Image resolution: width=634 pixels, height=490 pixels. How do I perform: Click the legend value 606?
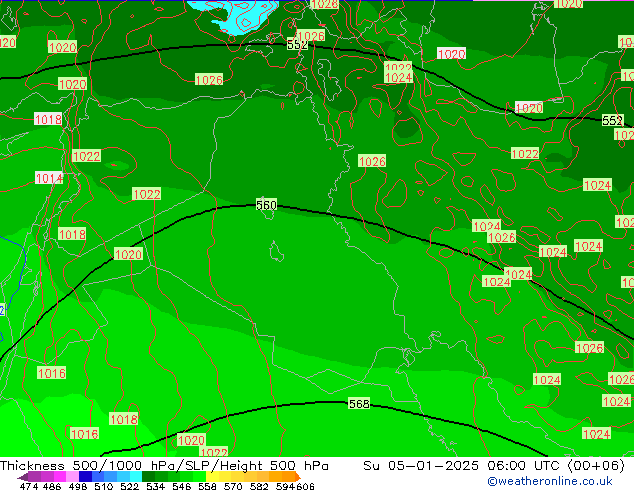click(306, 486)
